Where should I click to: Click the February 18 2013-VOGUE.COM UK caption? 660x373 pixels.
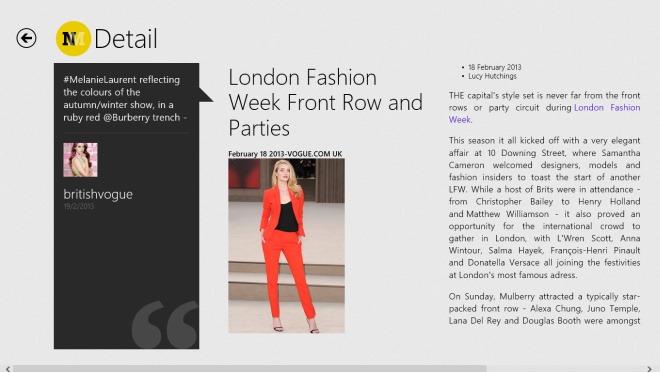[x=285, y=154]
